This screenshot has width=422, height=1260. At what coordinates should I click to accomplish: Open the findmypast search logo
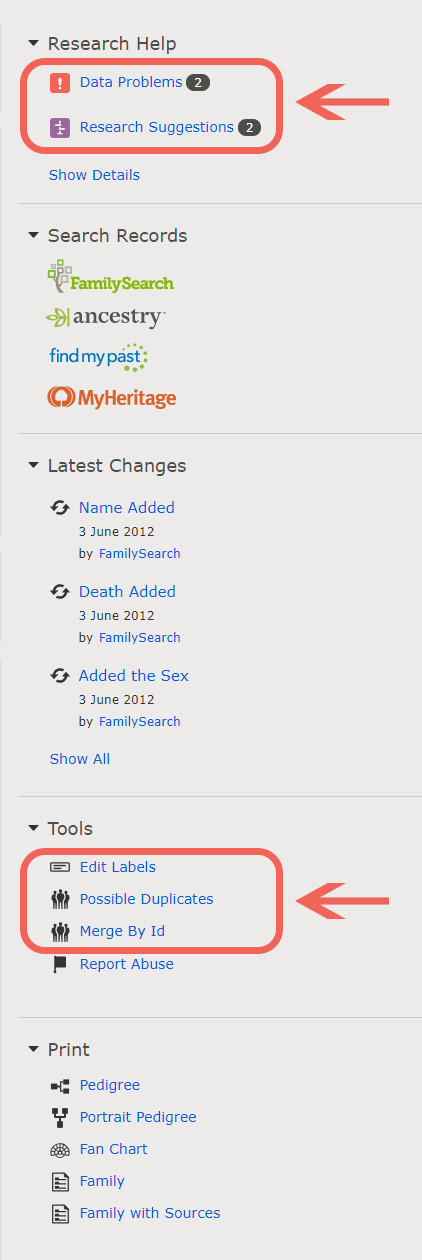coord(99,356)
